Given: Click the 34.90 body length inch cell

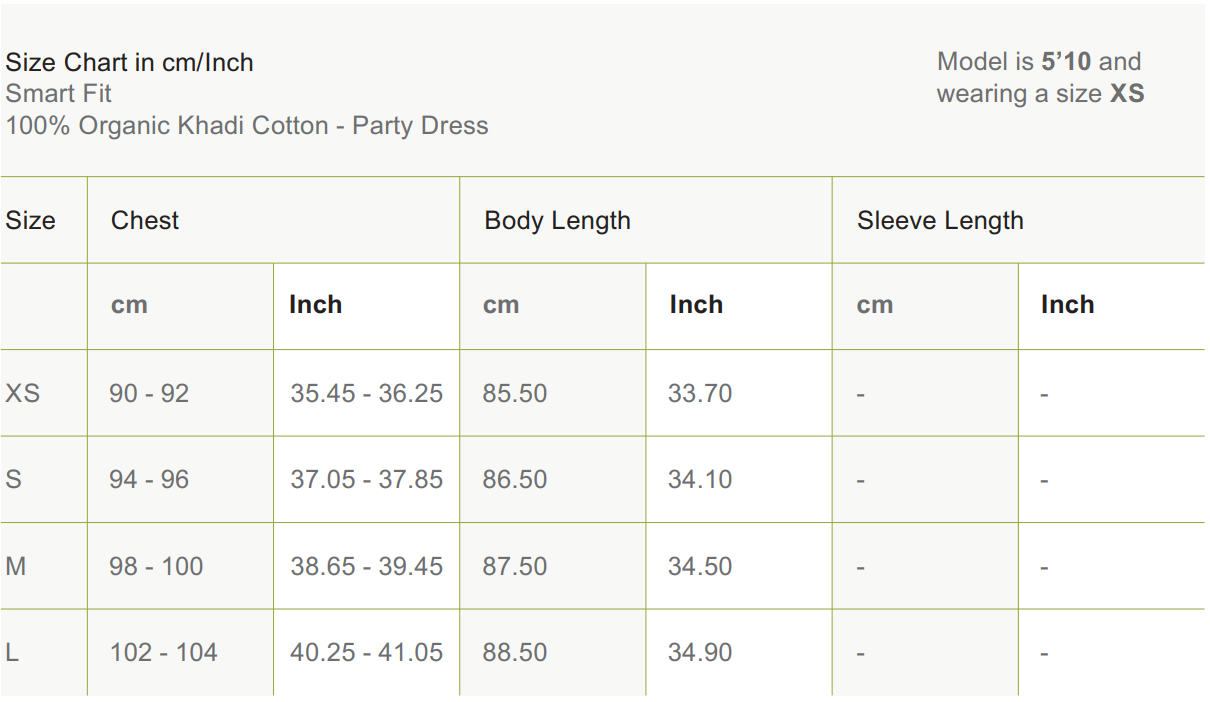Looking at the screenshot, I should [x=699, y=653].
